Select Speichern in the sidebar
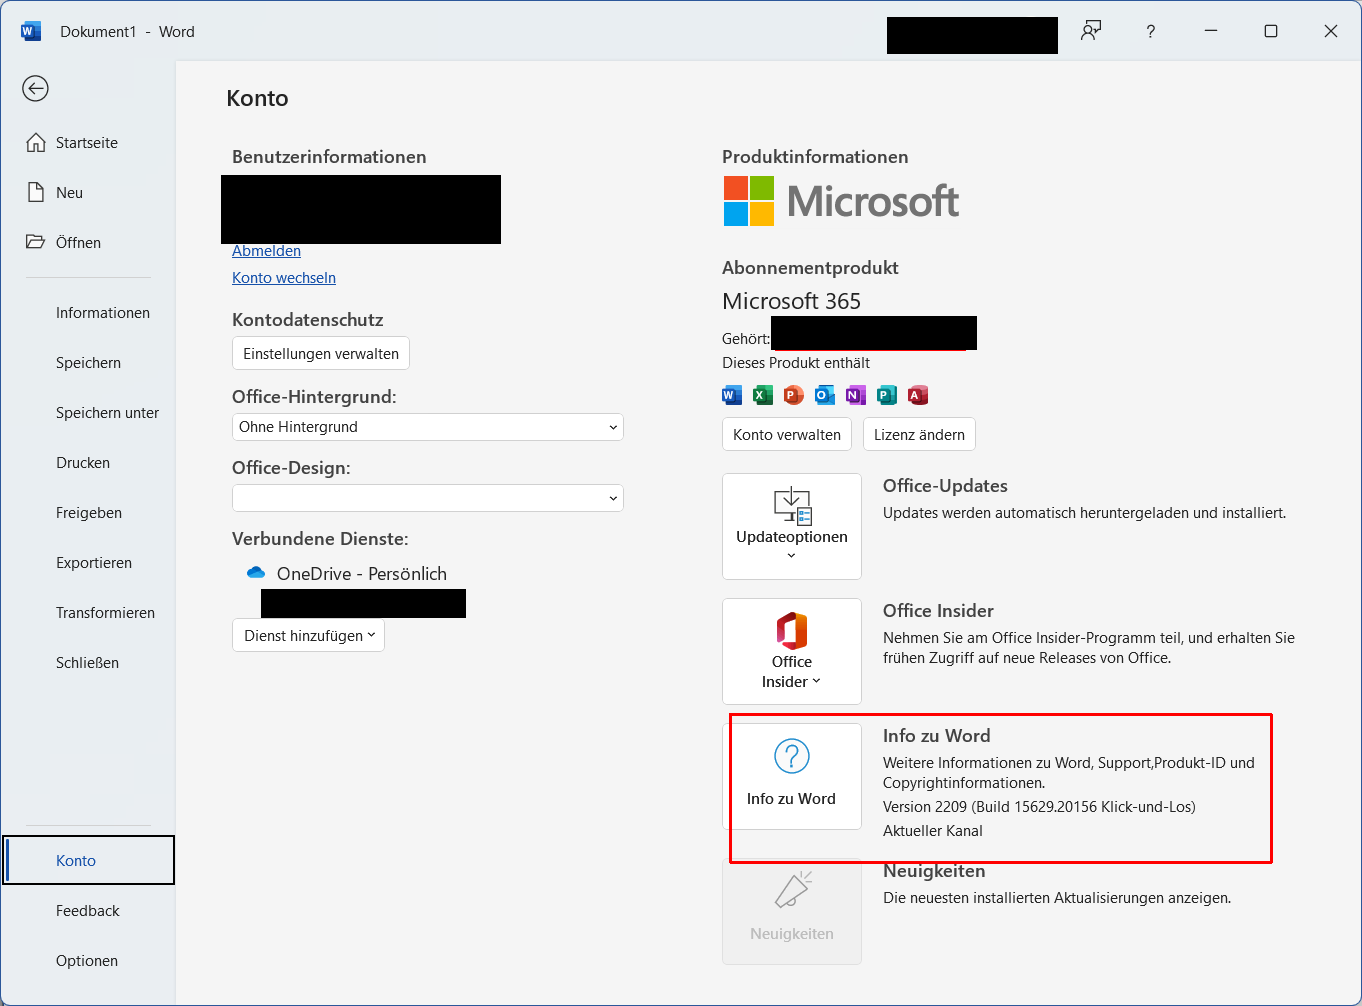Image resolution: width=1362 pixels, height=1006 pixels. pos(88,363)
